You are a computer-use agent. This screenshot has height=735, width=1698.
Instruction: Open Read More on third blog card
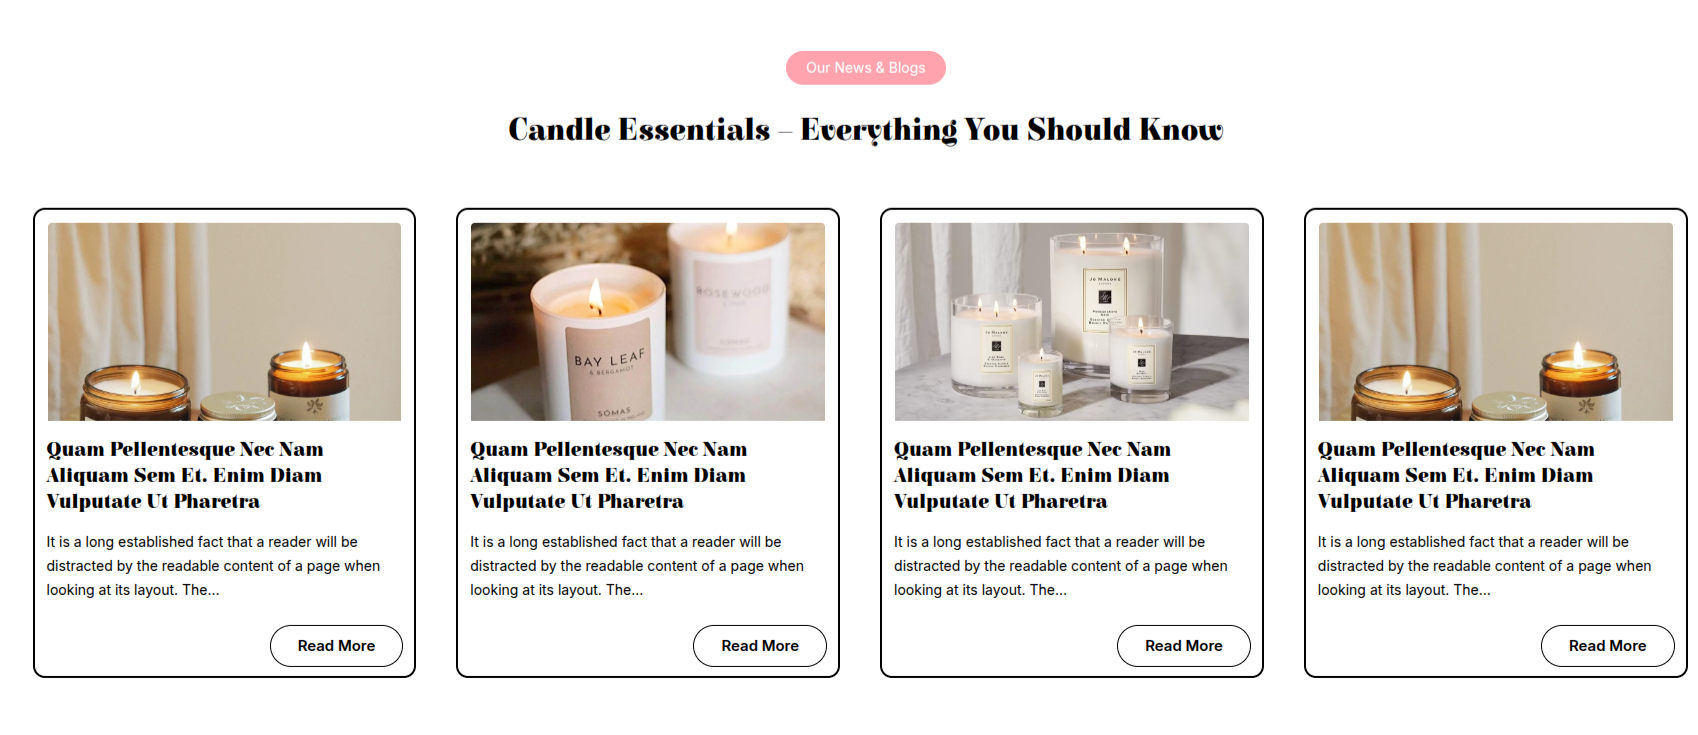click(x=1184, y=646)
